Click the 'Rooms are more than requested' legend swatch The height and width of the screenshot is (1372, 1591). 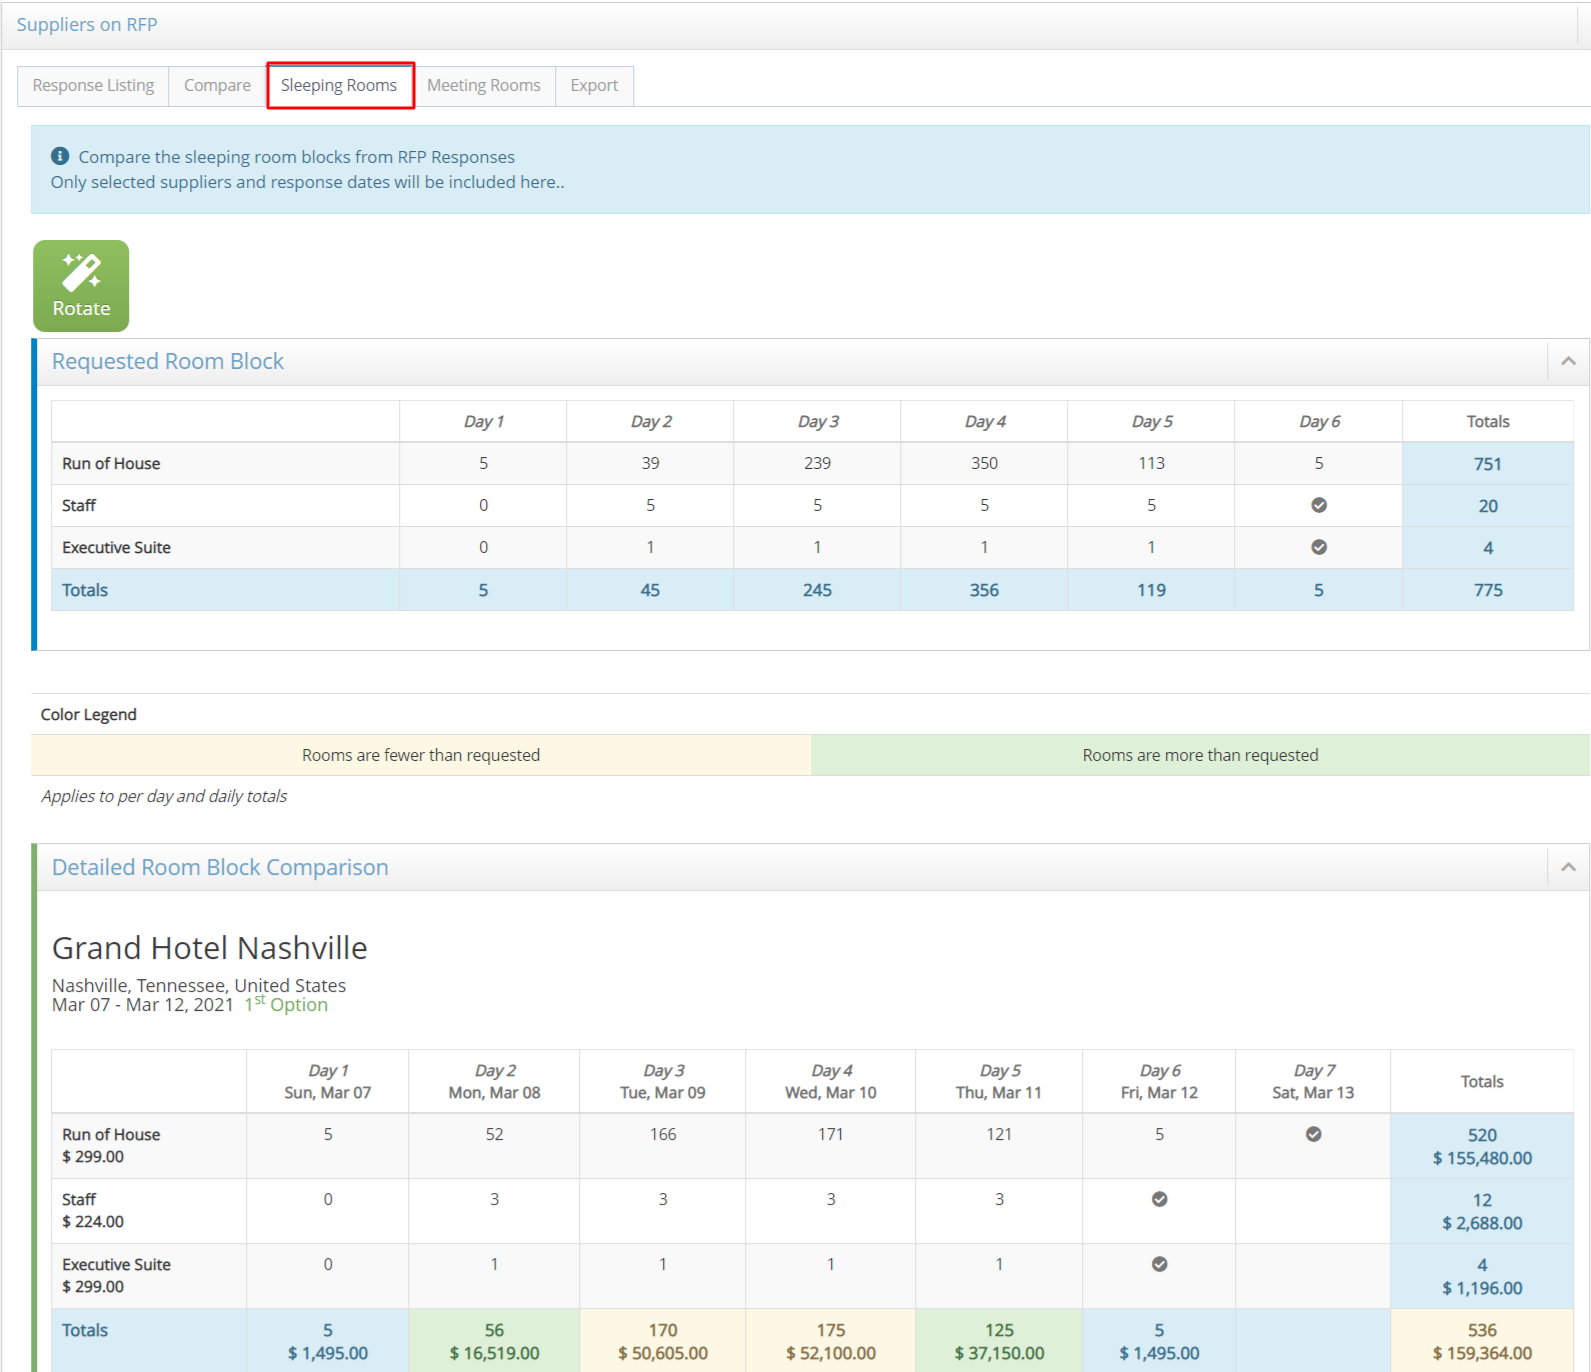(x=1200, y=755)
